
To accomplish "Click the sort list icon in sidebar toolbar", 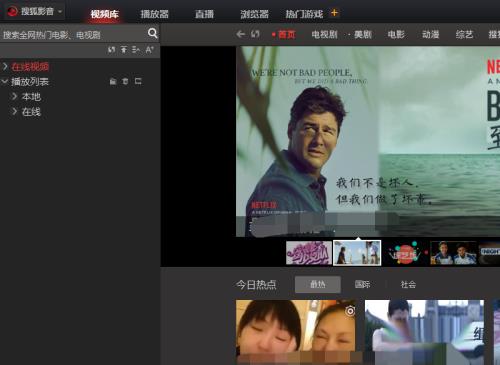I will coord(136,50).
